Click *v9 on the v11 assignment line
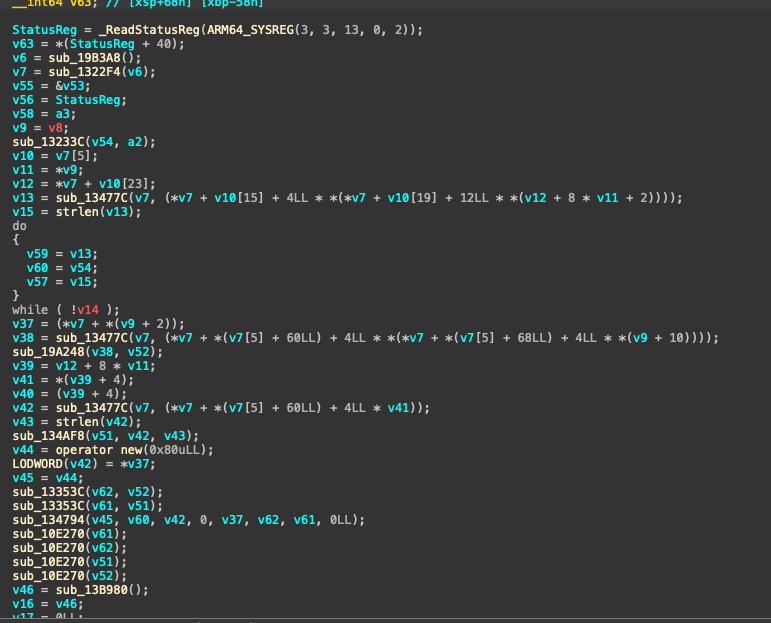The width and height of the screenshot is (771, 623). pos(66,170)
